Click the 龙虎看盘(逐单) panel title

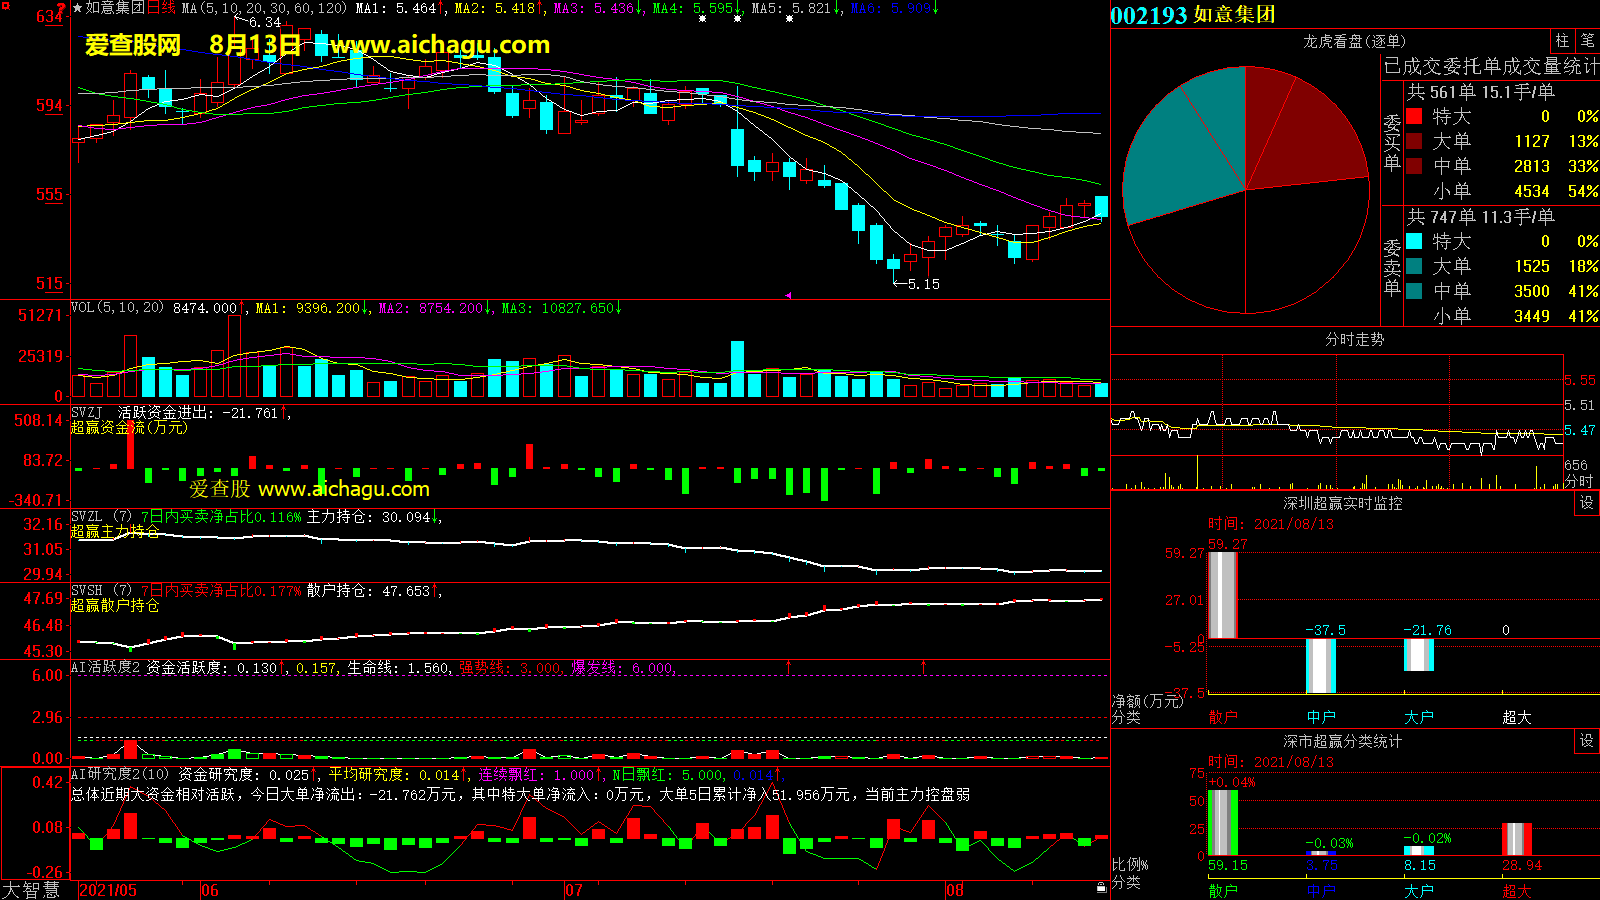[x=1354, y=41]
